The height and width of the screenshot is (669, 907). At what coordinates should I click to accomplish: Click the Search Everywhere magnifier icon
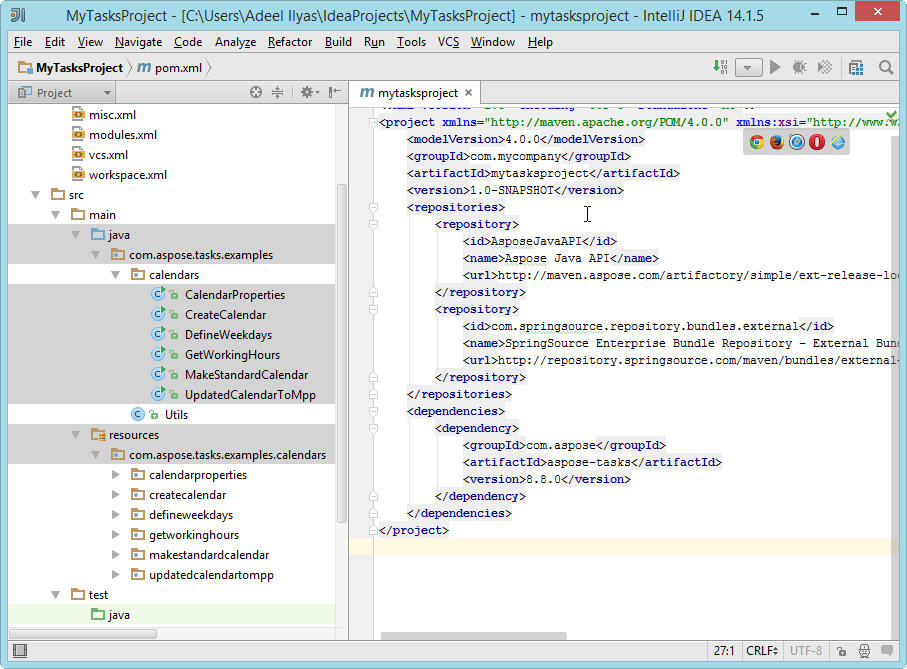[886, 67]
